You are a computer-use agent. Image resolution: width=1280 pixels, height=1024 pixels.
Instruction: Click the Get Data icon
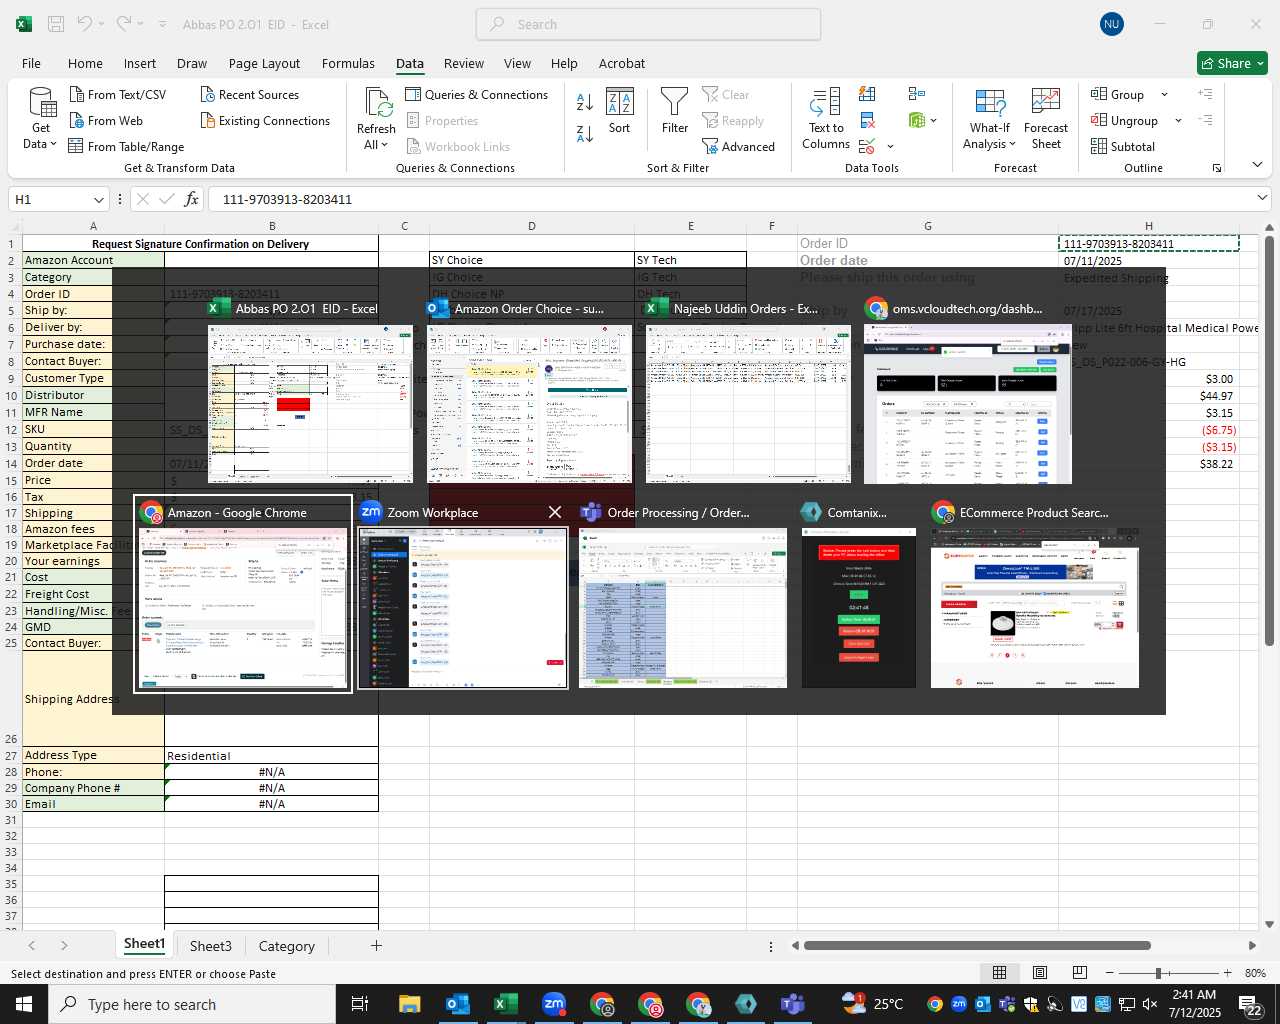(41, 102)
